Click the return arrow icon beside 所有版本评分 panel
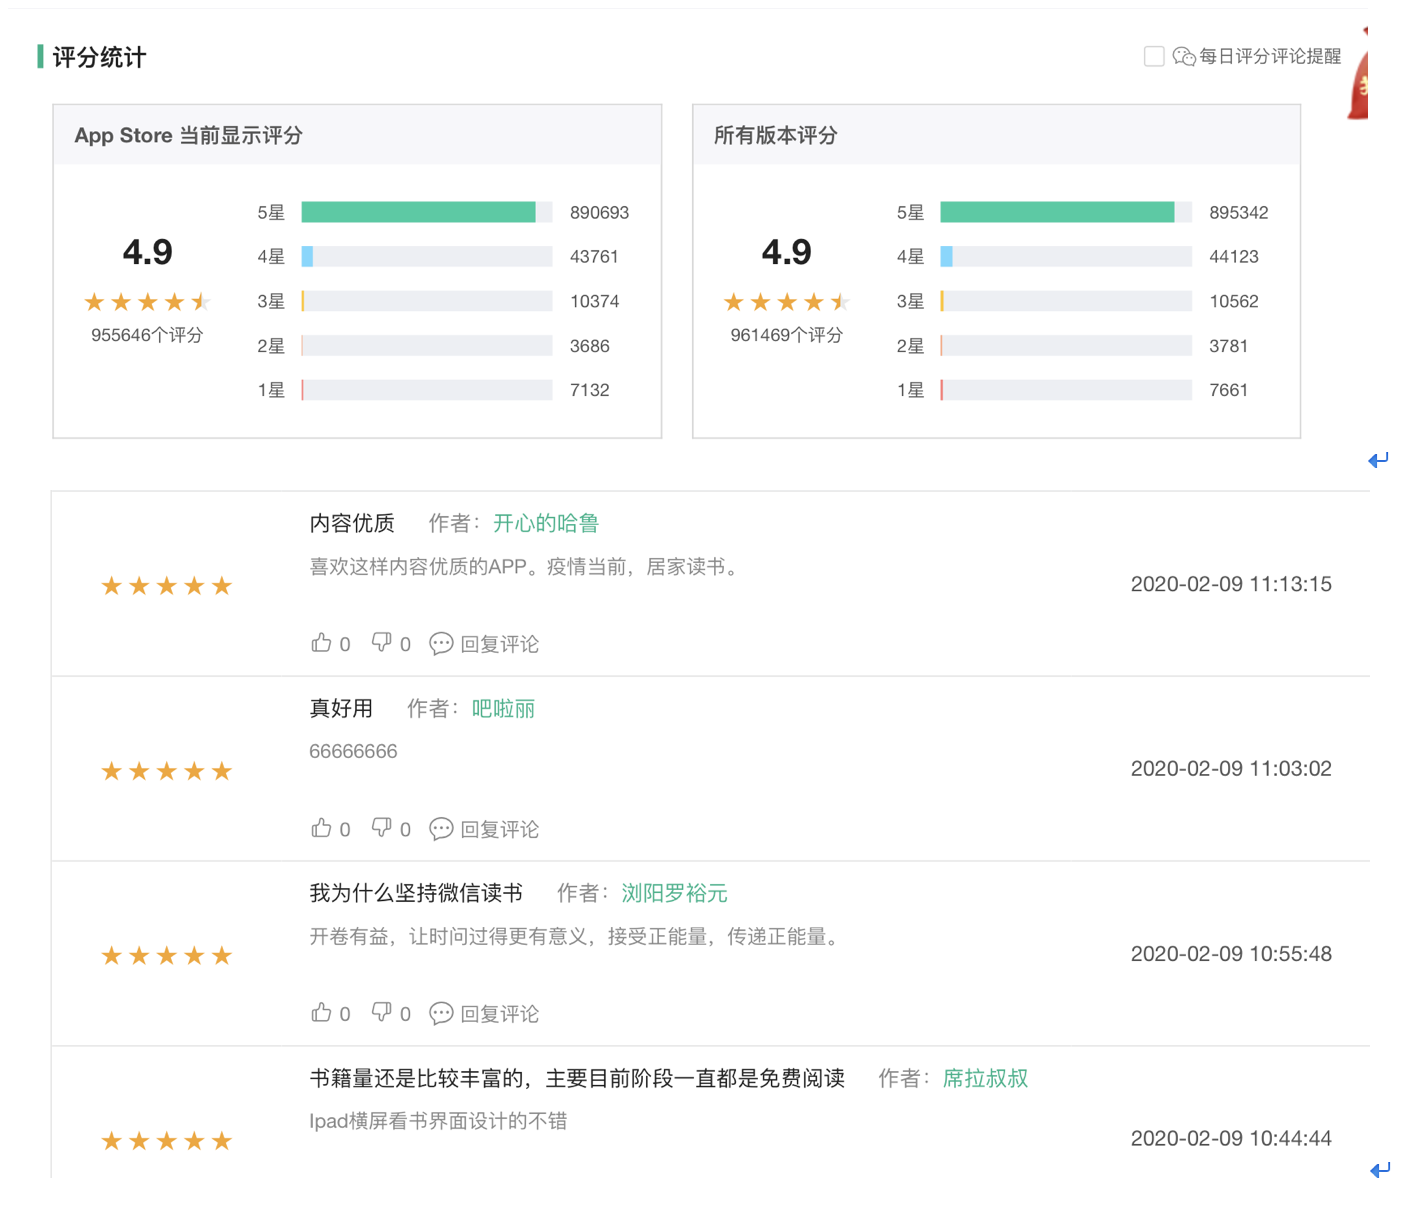Screen dimensions: 1410x1214 (x=1378, y=460)
